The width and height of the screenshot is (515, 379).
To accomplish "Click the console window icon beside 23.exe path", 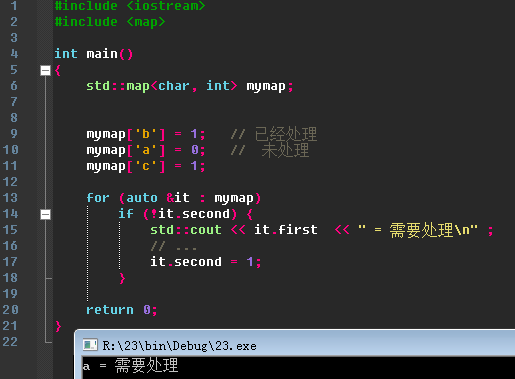I will pos(90,345).
